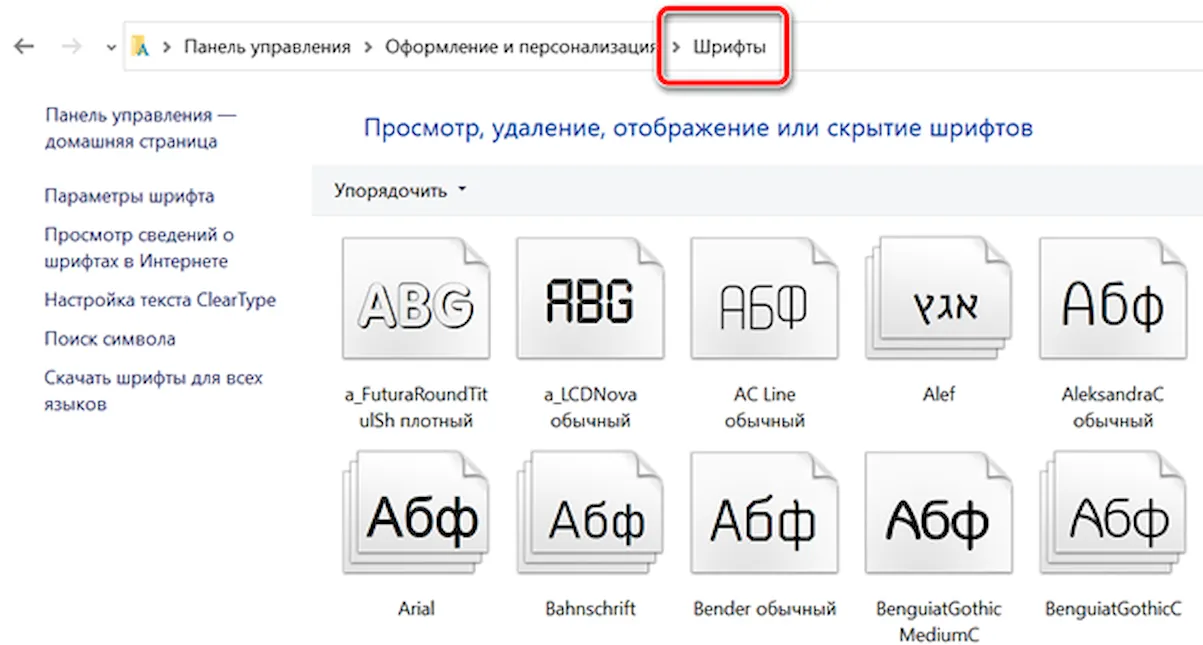
Task: Click the Forward navigation arrow
Action: [x=72, y=47]
